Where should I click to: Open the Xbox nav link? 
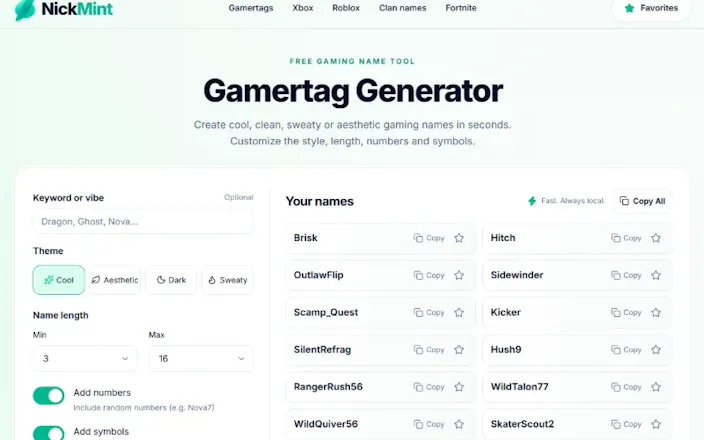(x=303, y=8)
